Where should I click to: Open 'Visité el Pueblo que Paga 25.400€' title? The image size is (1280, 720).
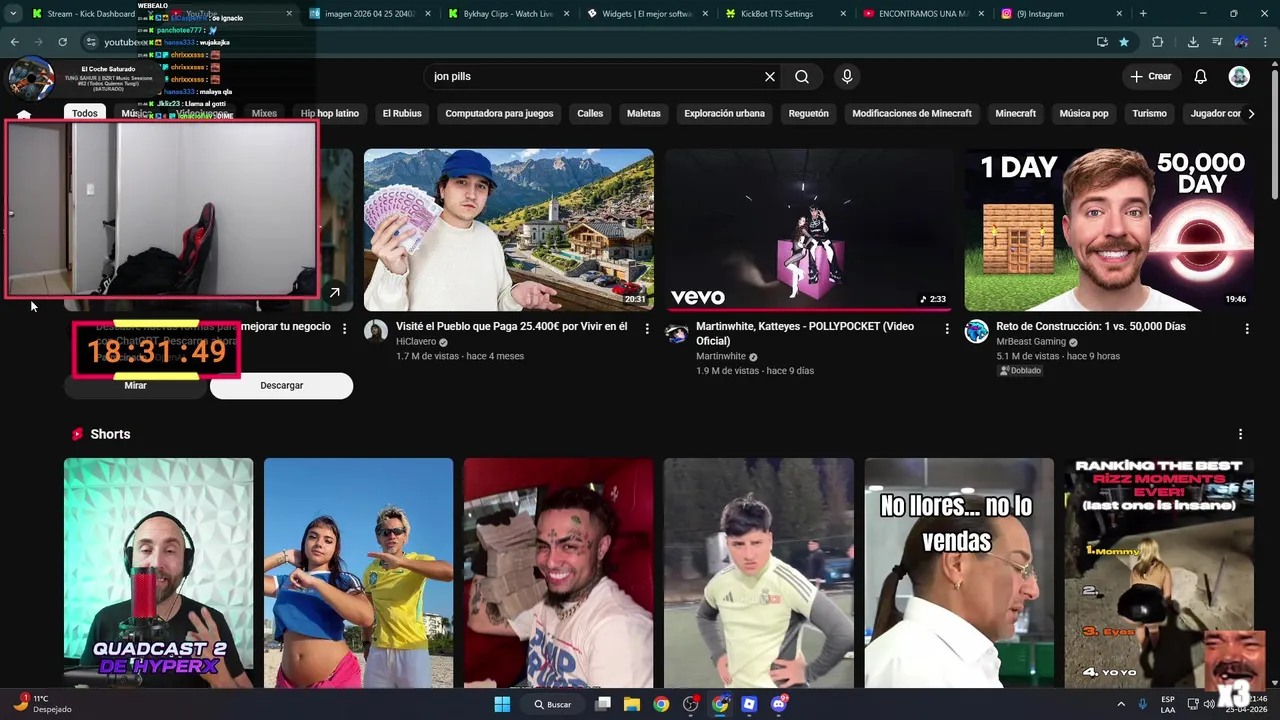(511, 327)
